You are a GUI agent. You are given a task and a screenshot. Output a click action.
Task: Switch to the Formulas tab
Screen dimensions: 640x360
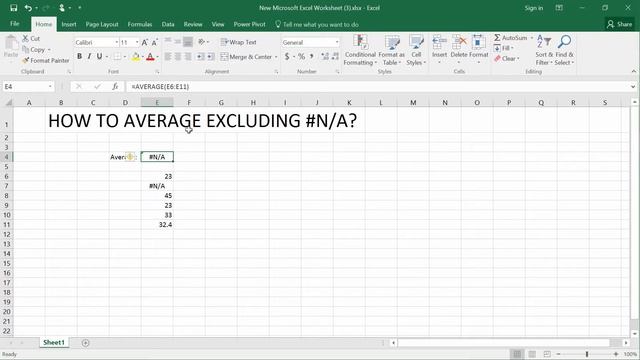click(x=140, y=24)
